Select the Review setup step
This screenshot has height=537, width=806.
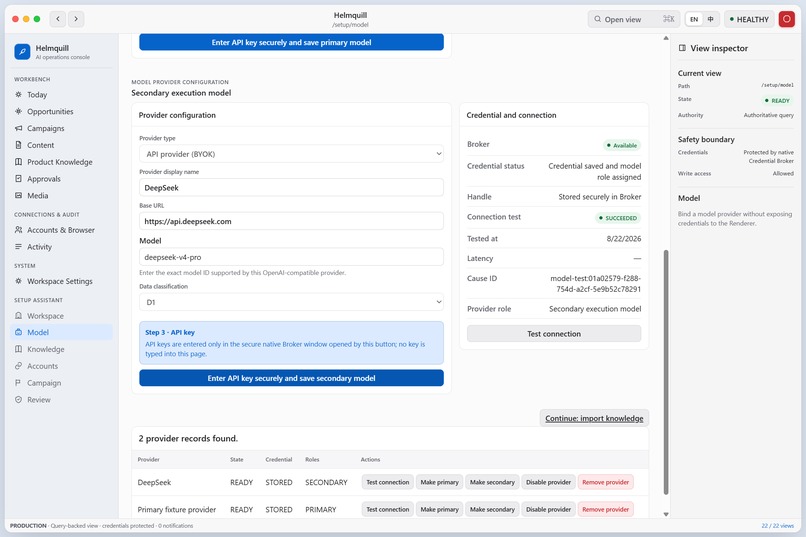[62, 400]
